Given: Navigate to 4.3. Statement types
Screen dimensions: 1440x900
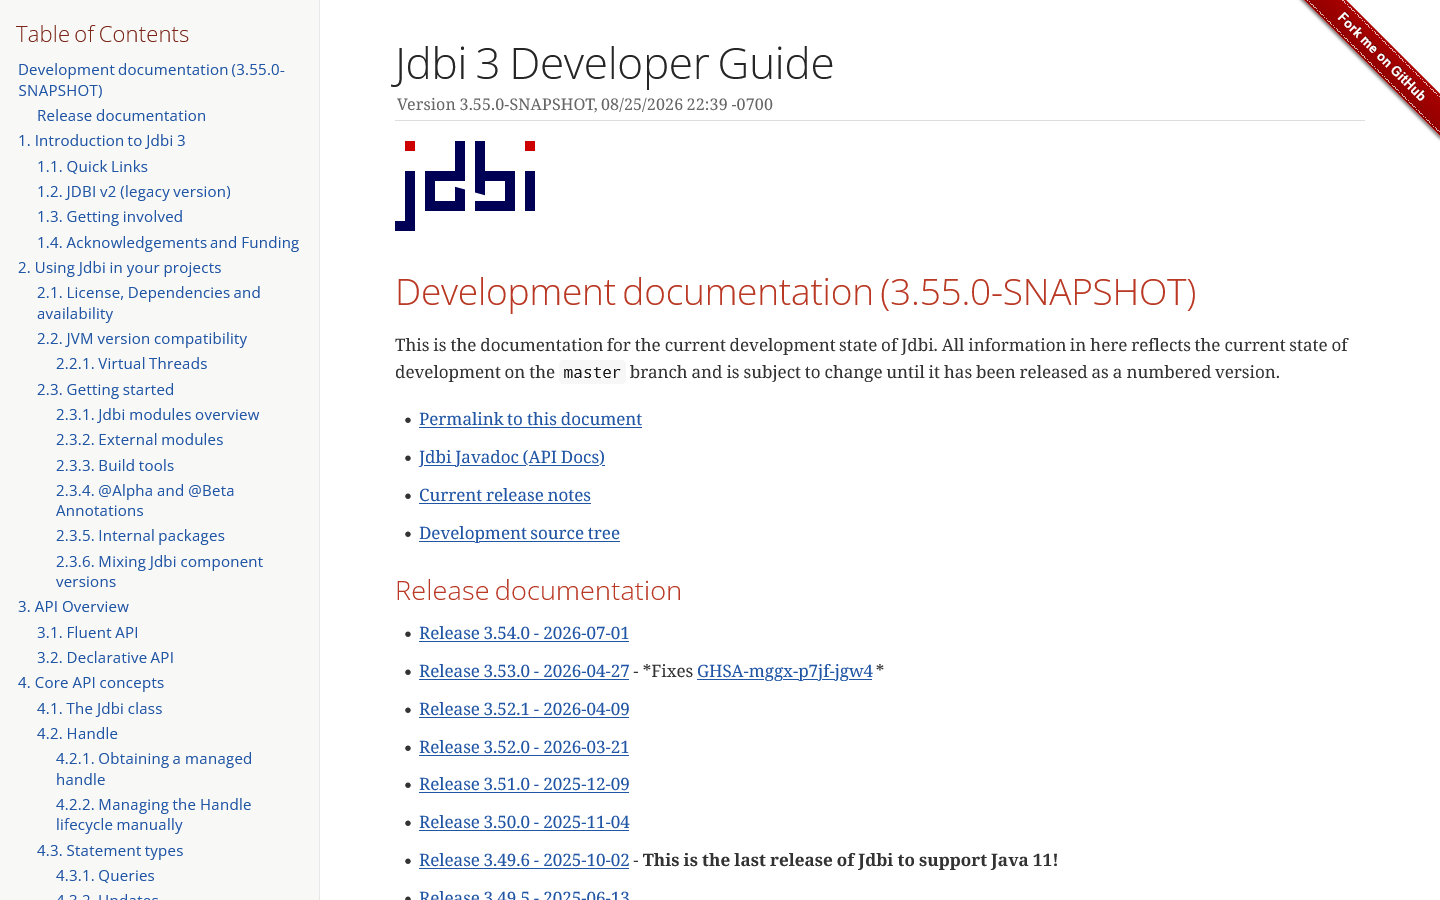Looking at the screenshot, I should tap(110, 851).
